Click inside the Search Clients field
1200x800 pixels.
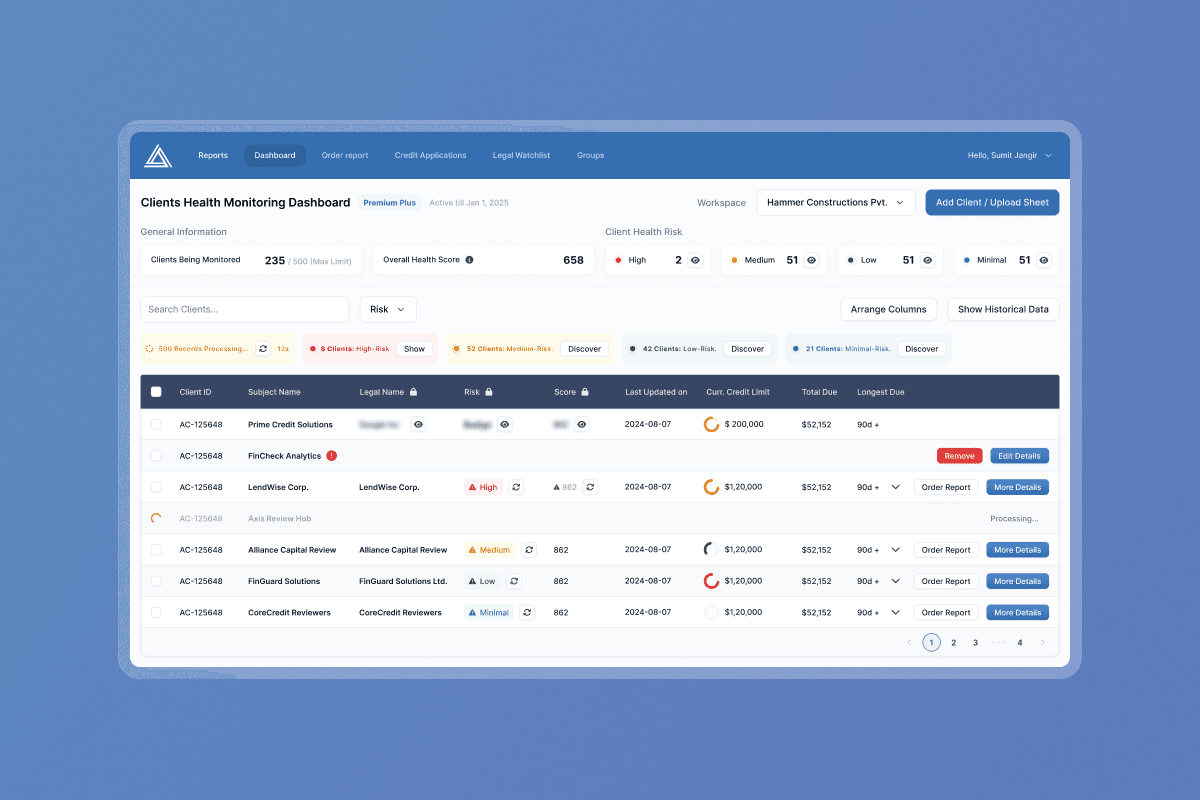[244, 310]
